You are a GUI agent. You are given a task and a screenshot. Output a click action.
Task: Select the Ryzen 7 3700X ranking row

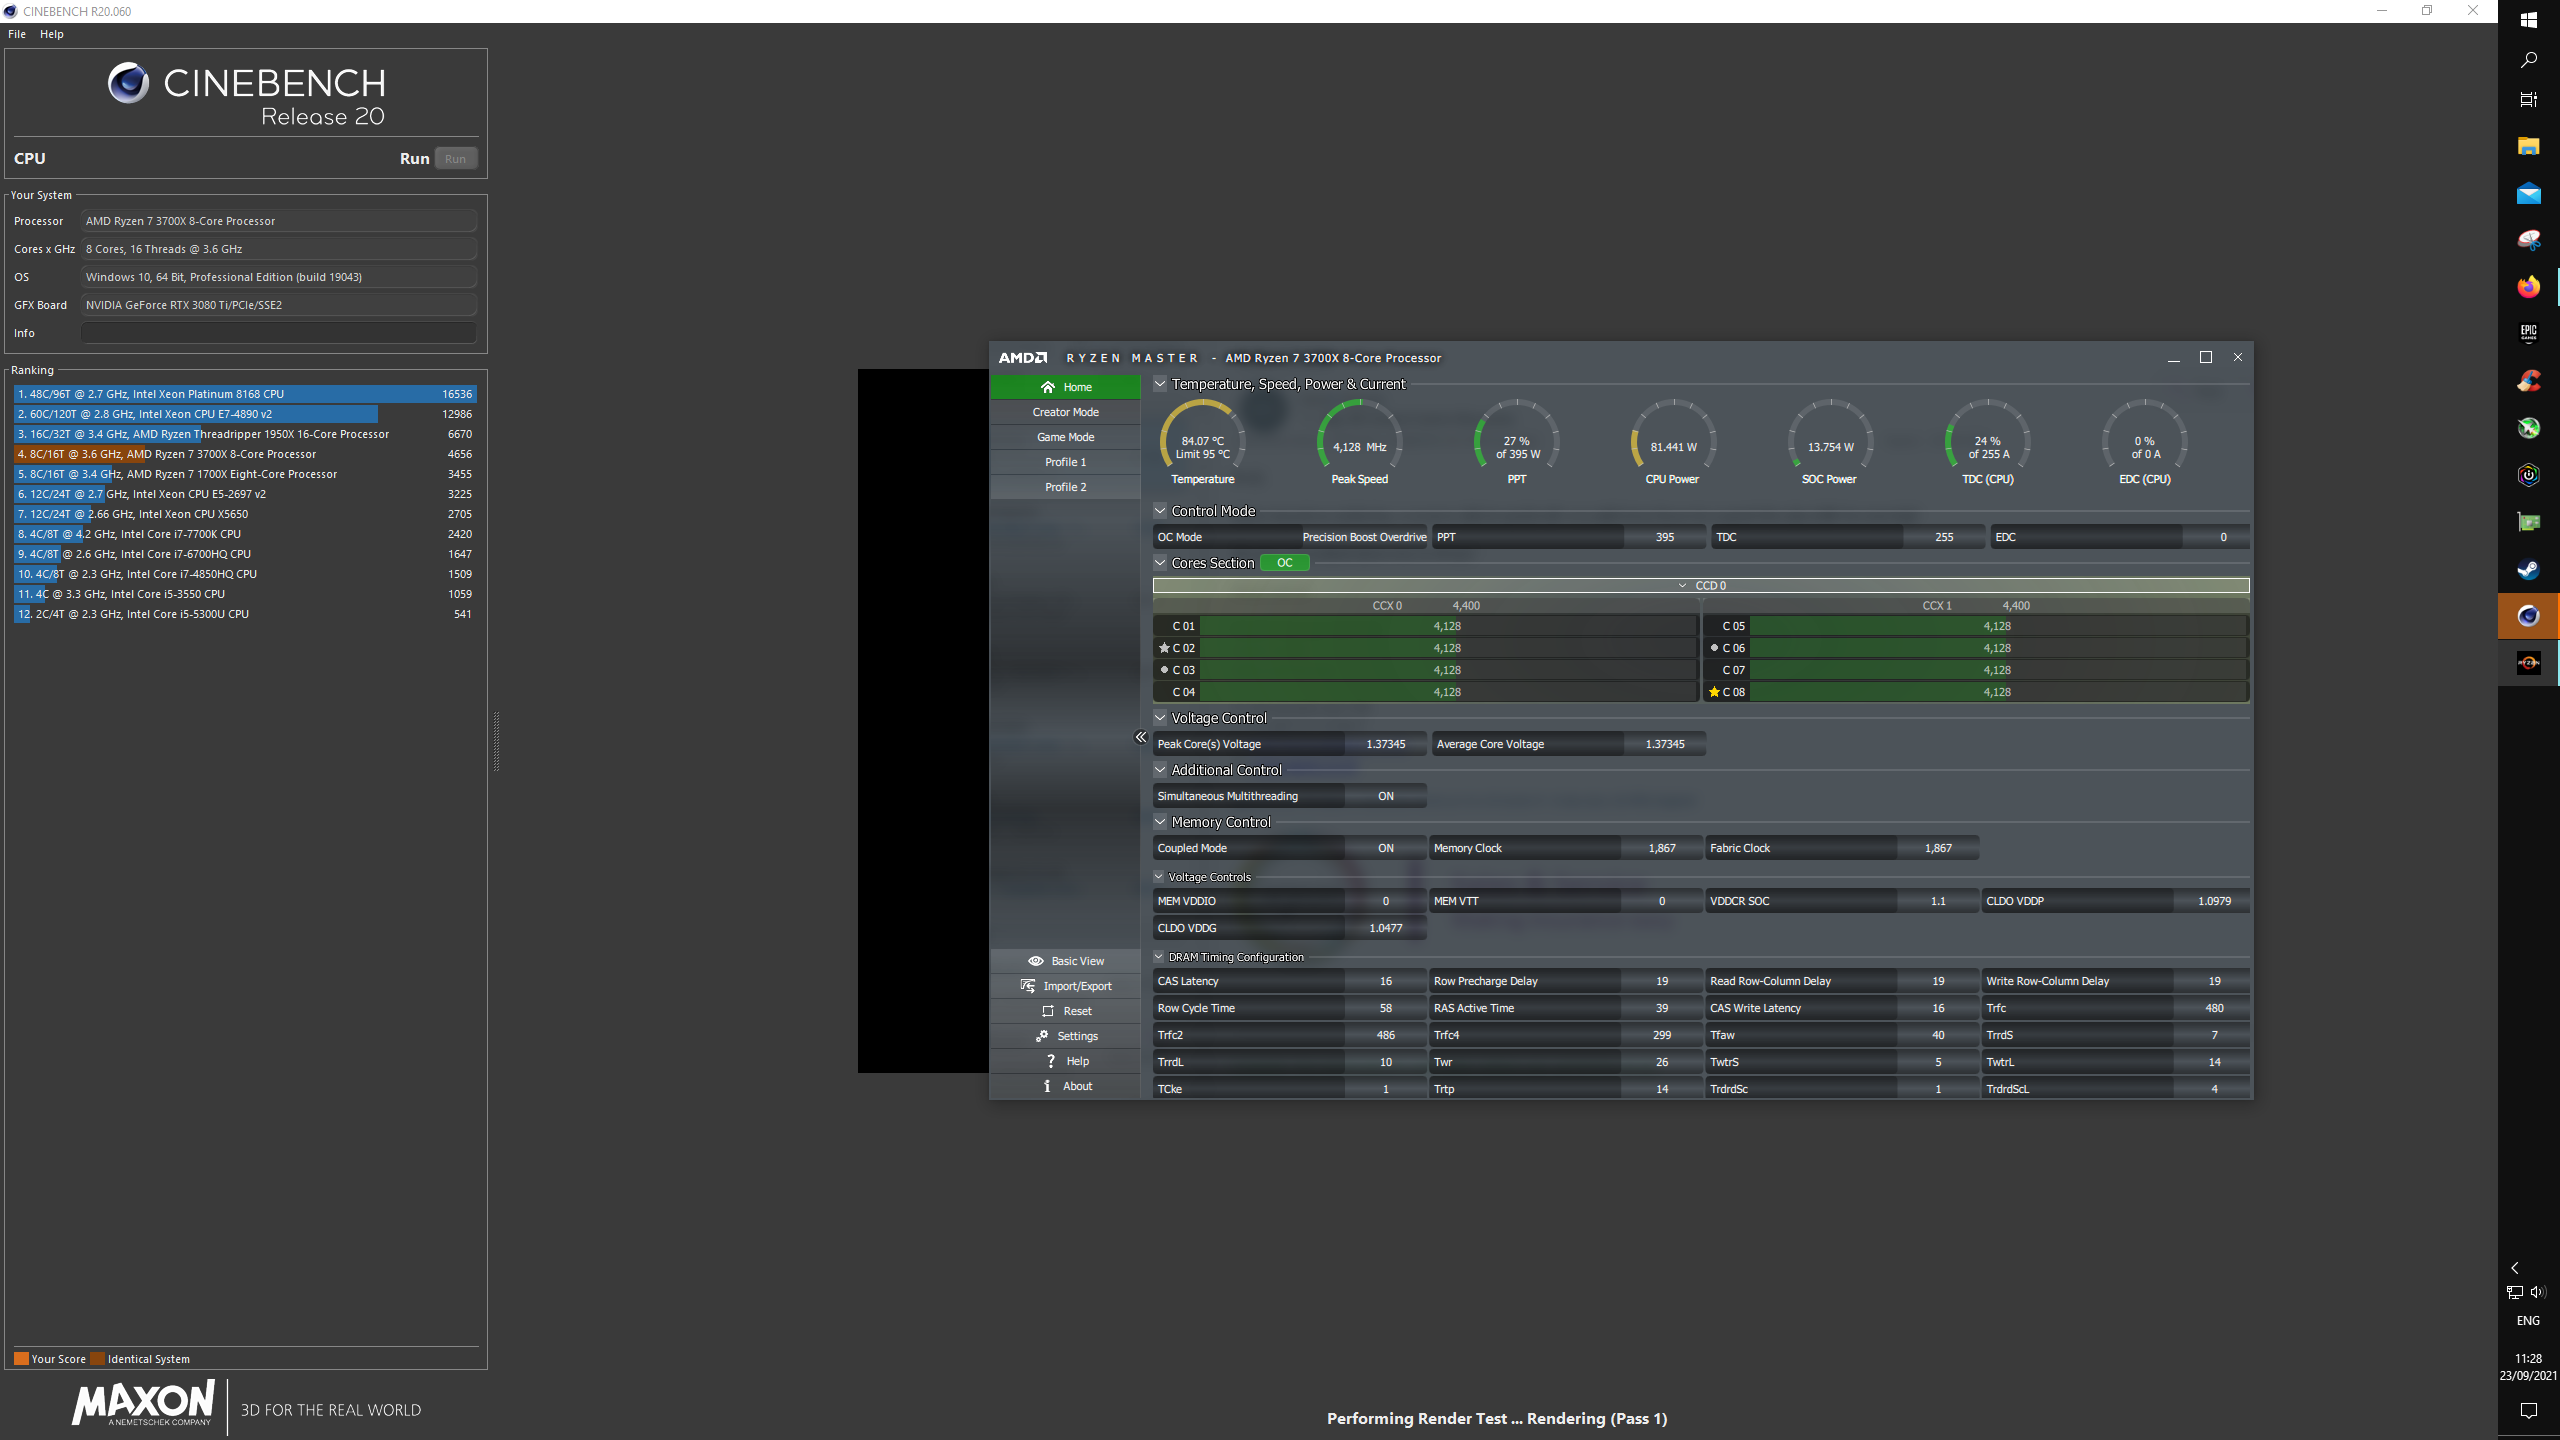tap(245, 454)
